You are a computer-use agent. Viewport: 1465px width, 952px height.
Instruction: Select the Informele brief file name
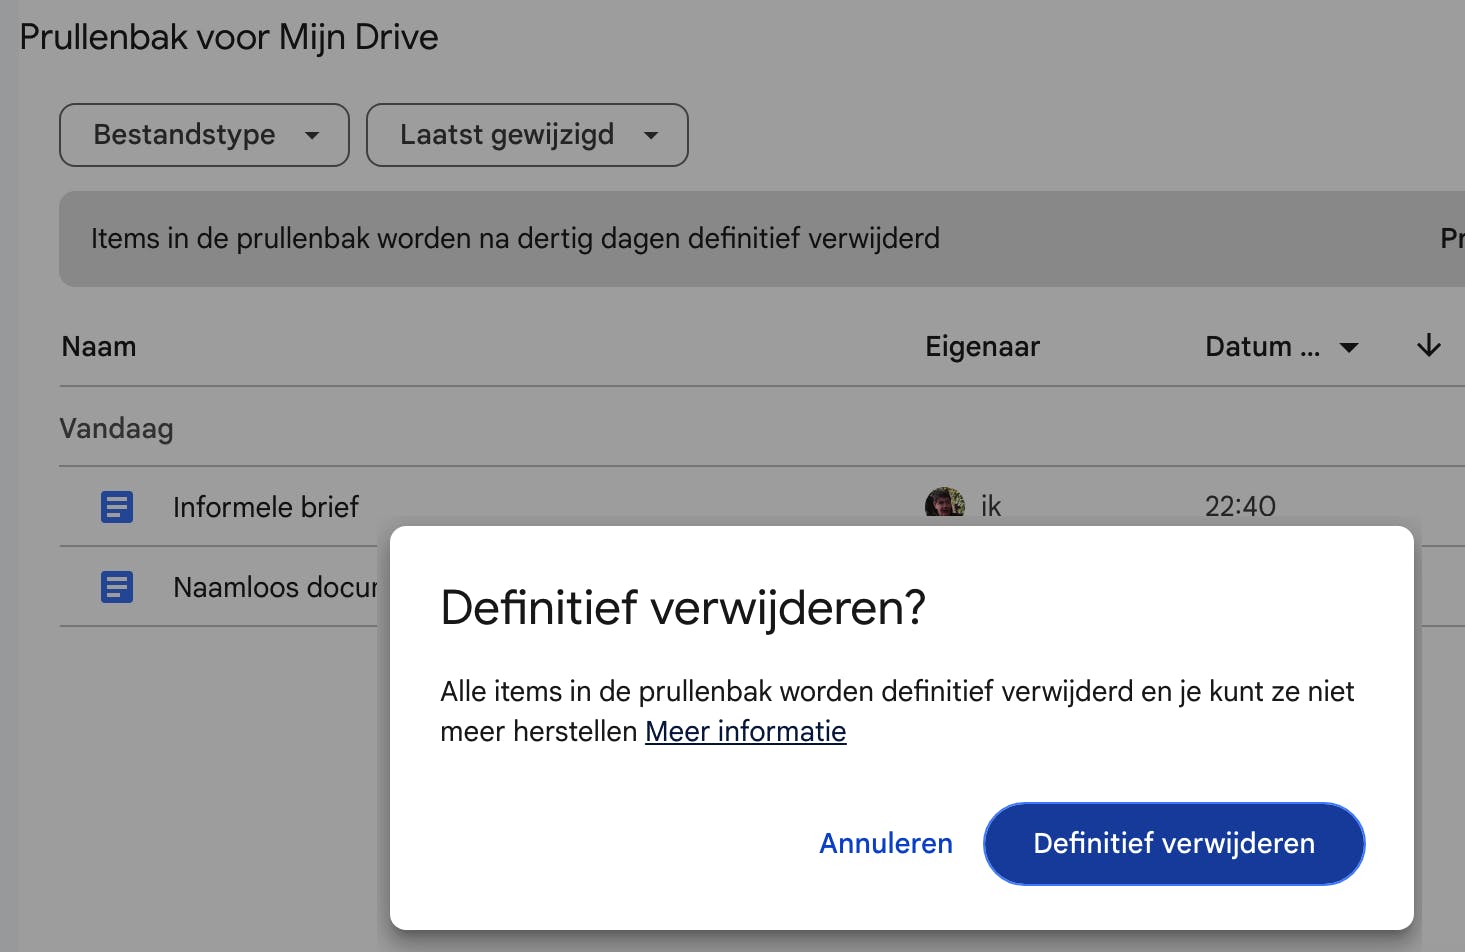tap(266, 507)
